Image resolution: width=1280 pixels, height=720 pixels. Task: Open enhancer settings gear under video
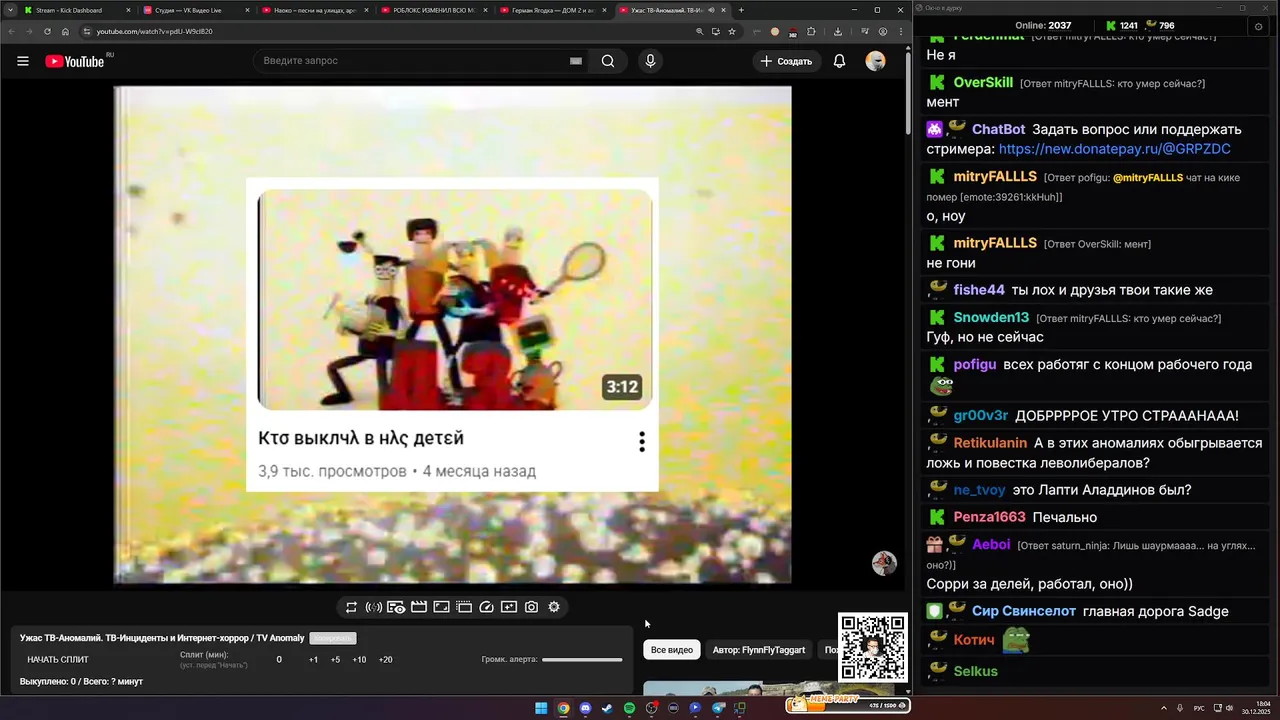554,607
